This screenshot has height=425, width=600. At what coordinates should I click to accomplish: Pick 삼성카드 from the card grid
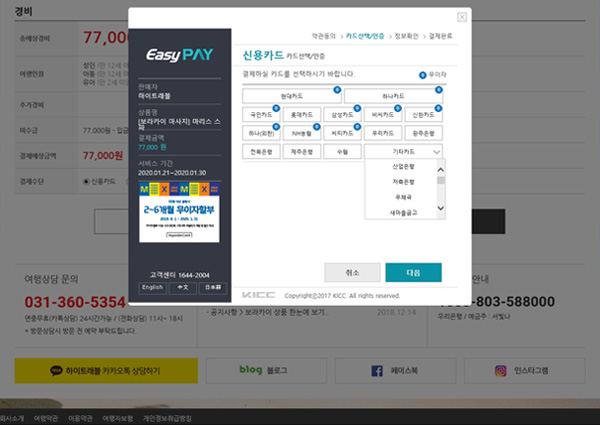point(342,114)
